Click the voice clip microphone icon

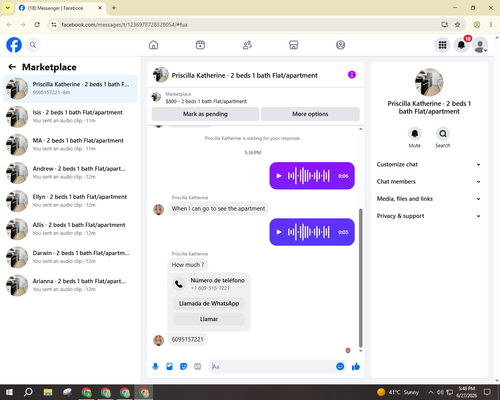(155, 367)
